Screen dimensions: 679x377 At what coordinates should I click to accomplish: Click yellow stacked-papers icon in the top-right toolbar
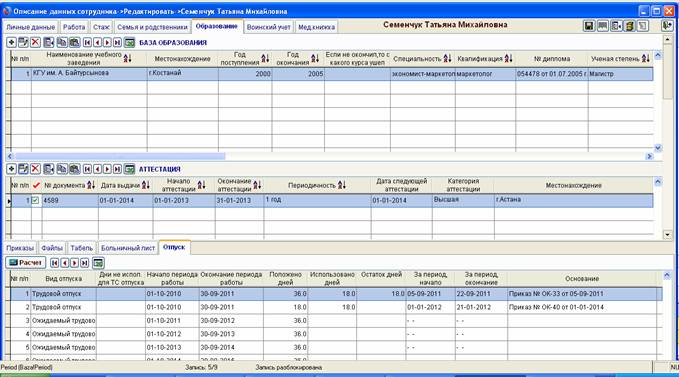pos(630,26)
